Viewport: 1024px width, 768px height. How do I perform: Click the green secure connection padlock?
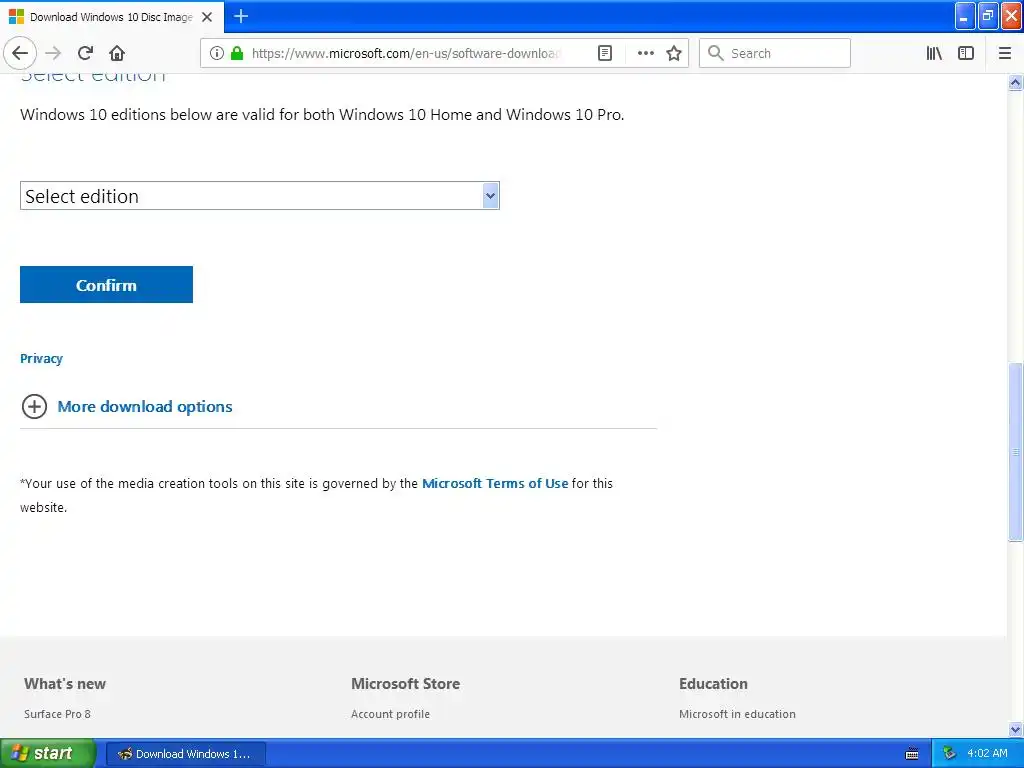pyautogui.click(x=237, y=53)
